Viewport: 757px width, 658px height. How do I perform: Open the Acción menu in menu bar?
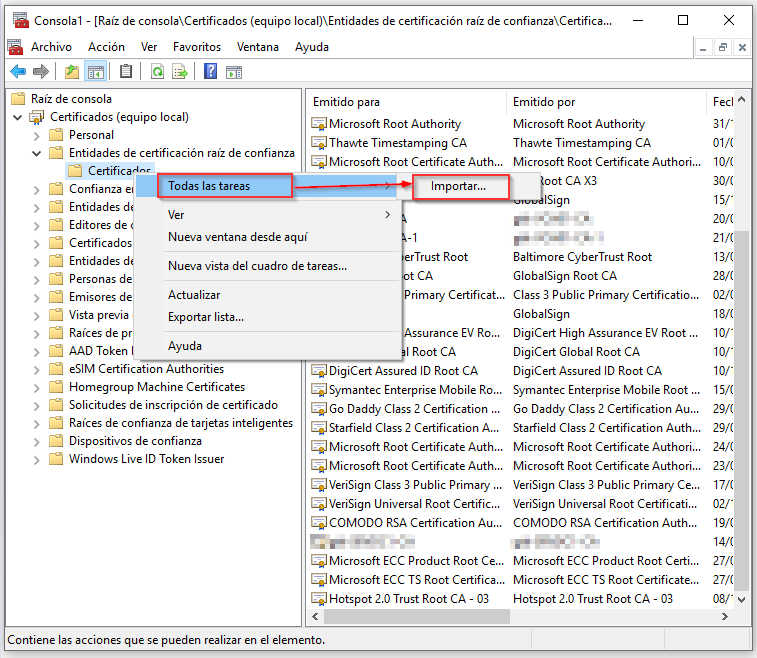point(106,47)
